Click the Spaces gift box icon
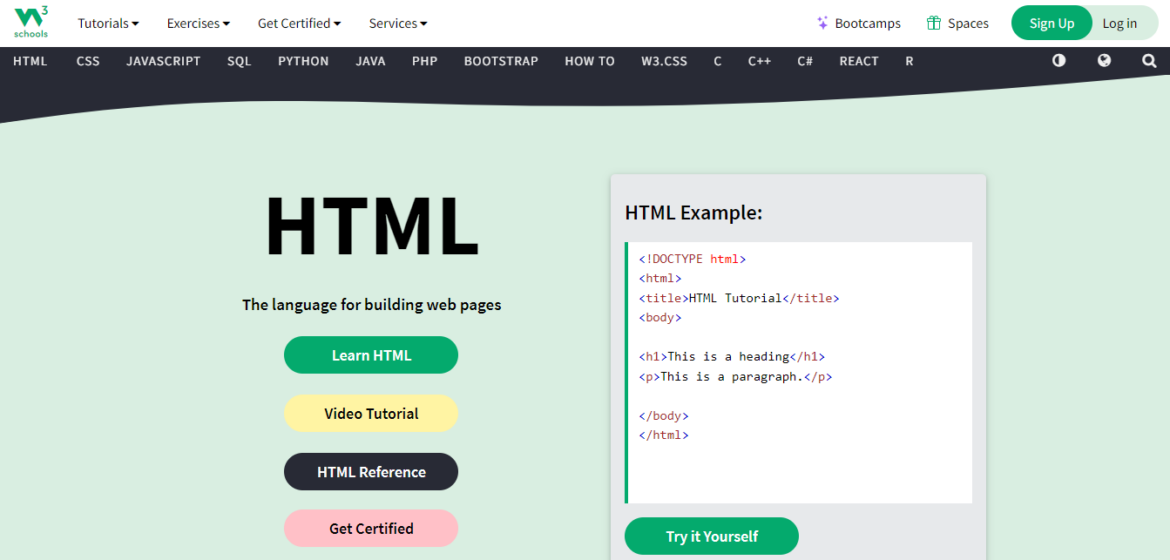Screen dimensions: 1170x560 point(933,23)
